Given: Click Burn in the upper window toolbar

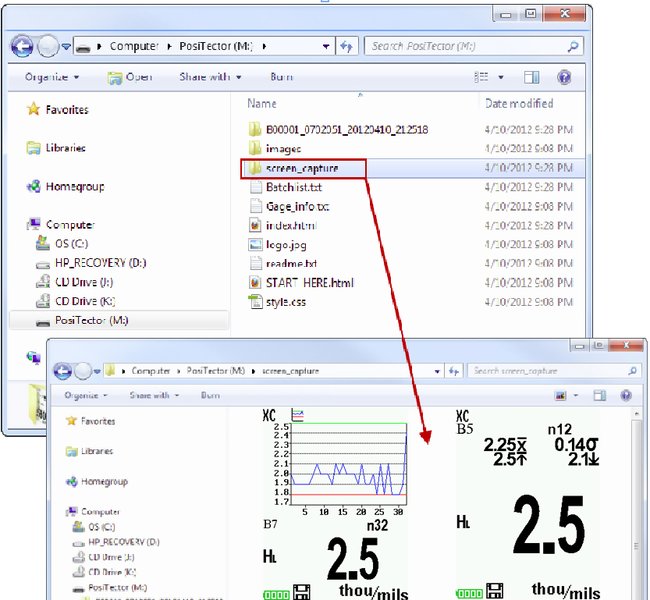Looking at the screenshot, I should coord(281,77).
